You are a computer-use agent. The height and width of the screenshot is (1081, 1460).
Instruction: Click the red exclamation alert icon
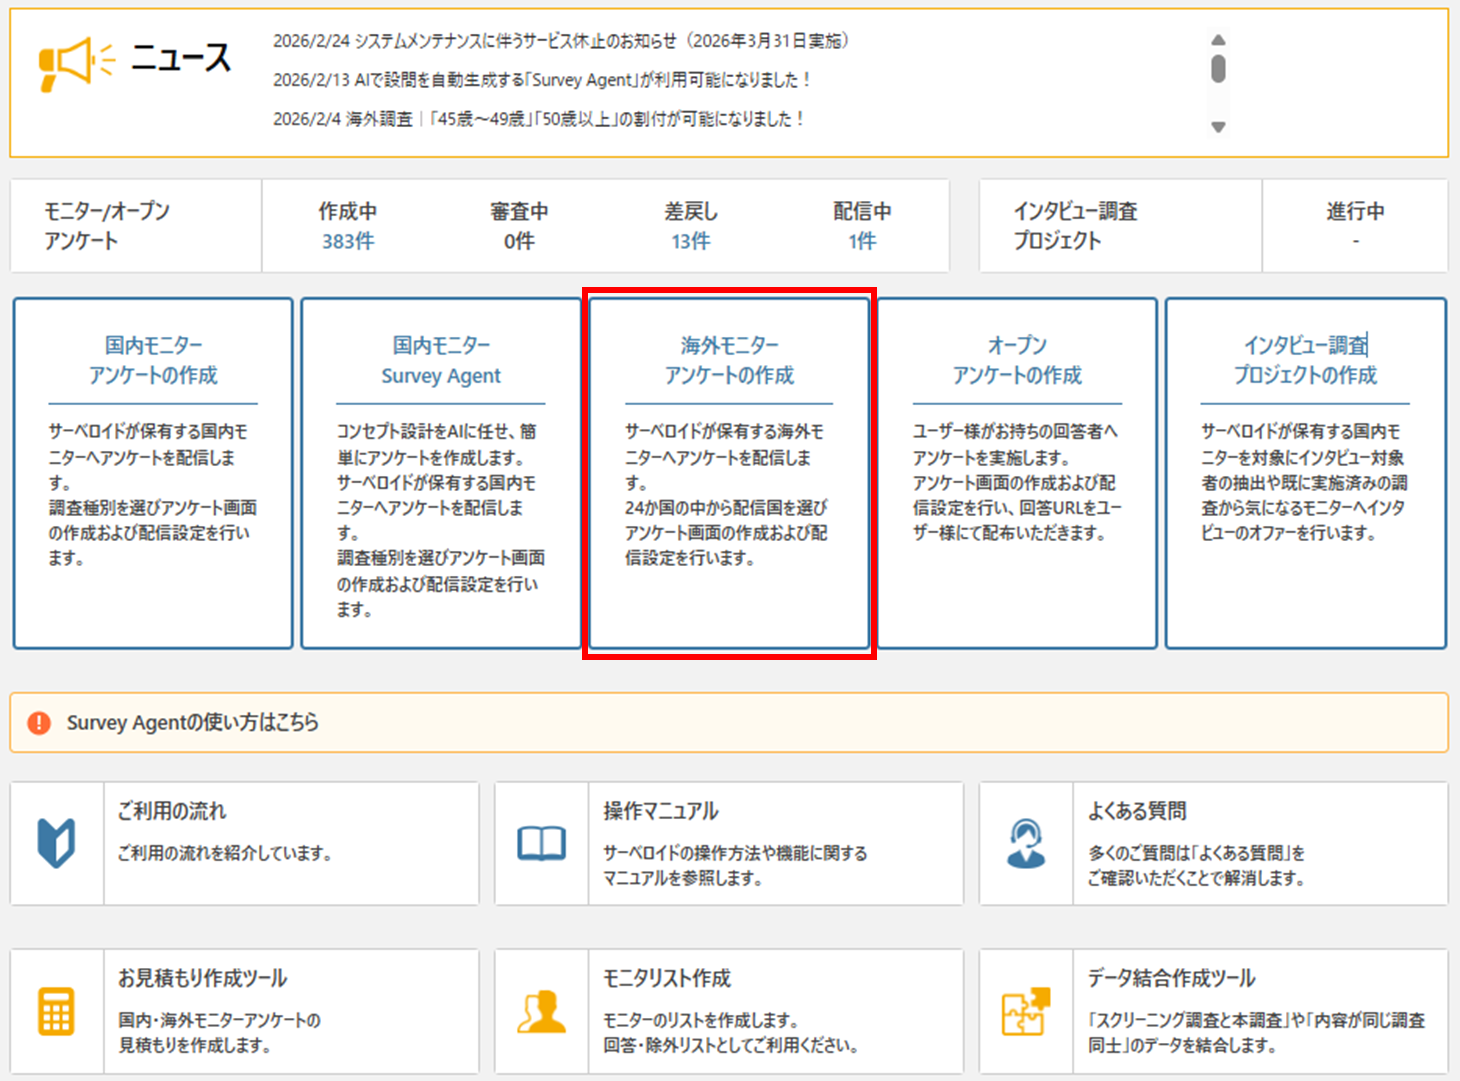point(39,722)
